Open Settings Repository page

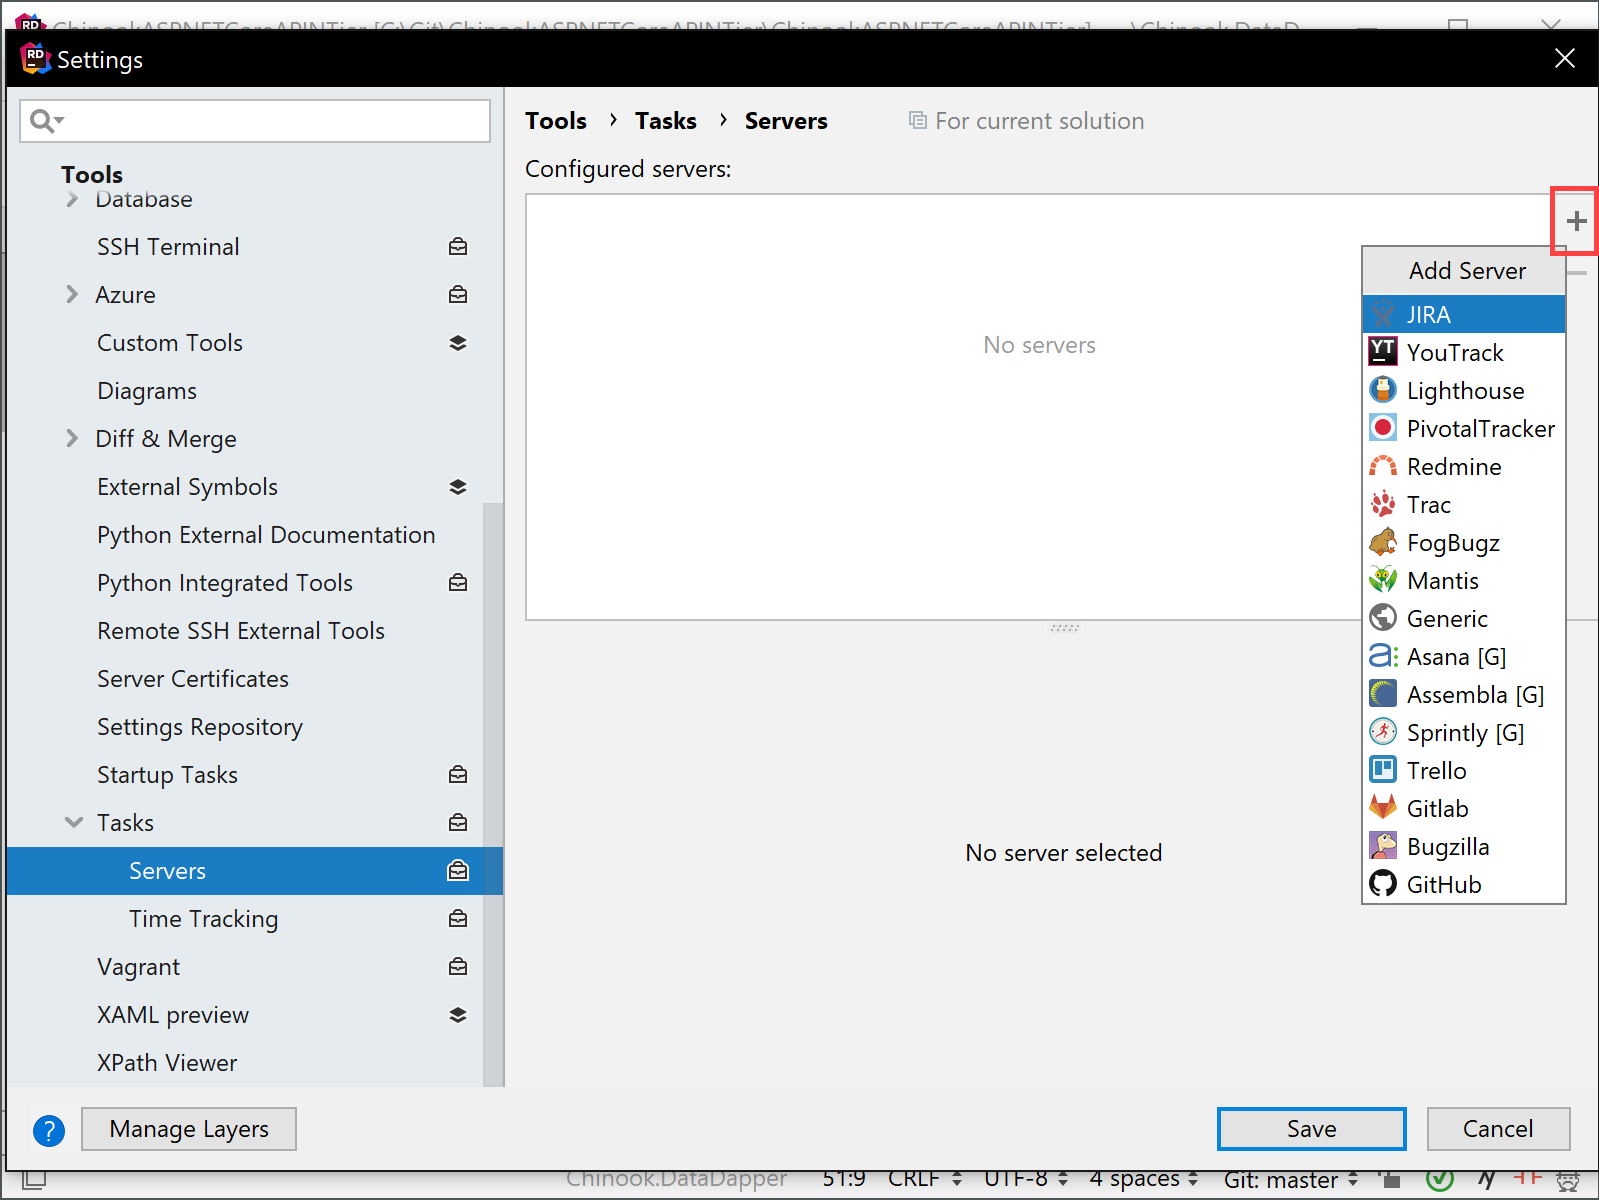[x=200, y=727]
